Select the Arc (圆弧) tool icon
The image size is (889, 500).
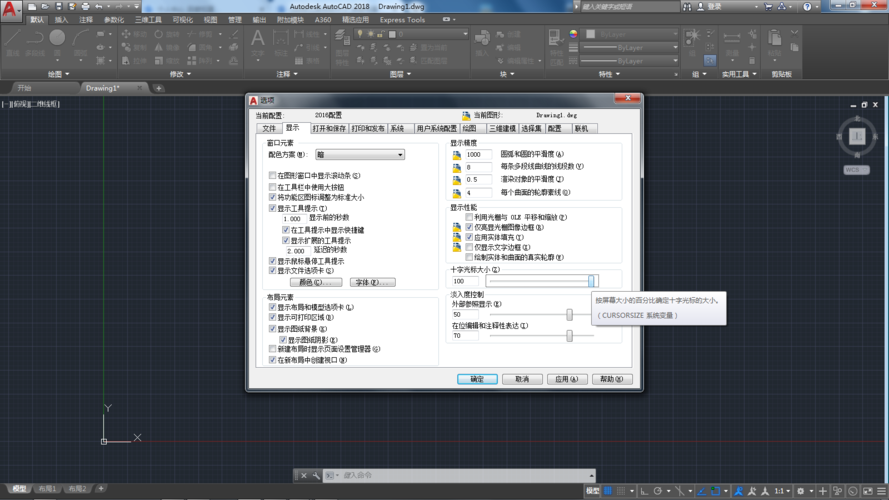click(x=81, y=43)
